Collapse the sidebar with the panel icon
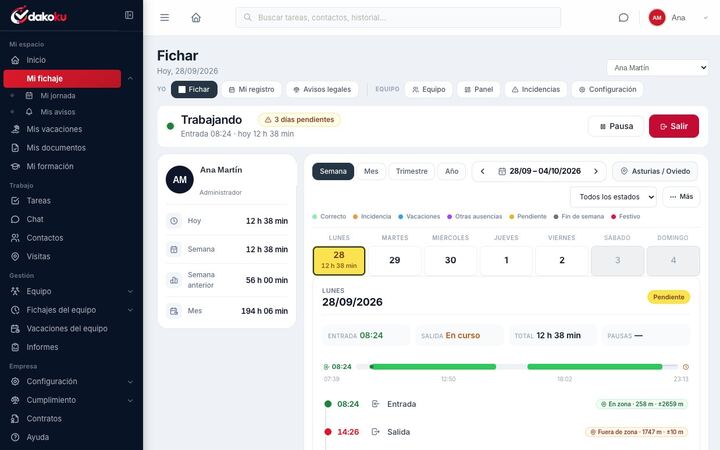The height and width of the screenshot is (450, 720). (x=129, y=15)
